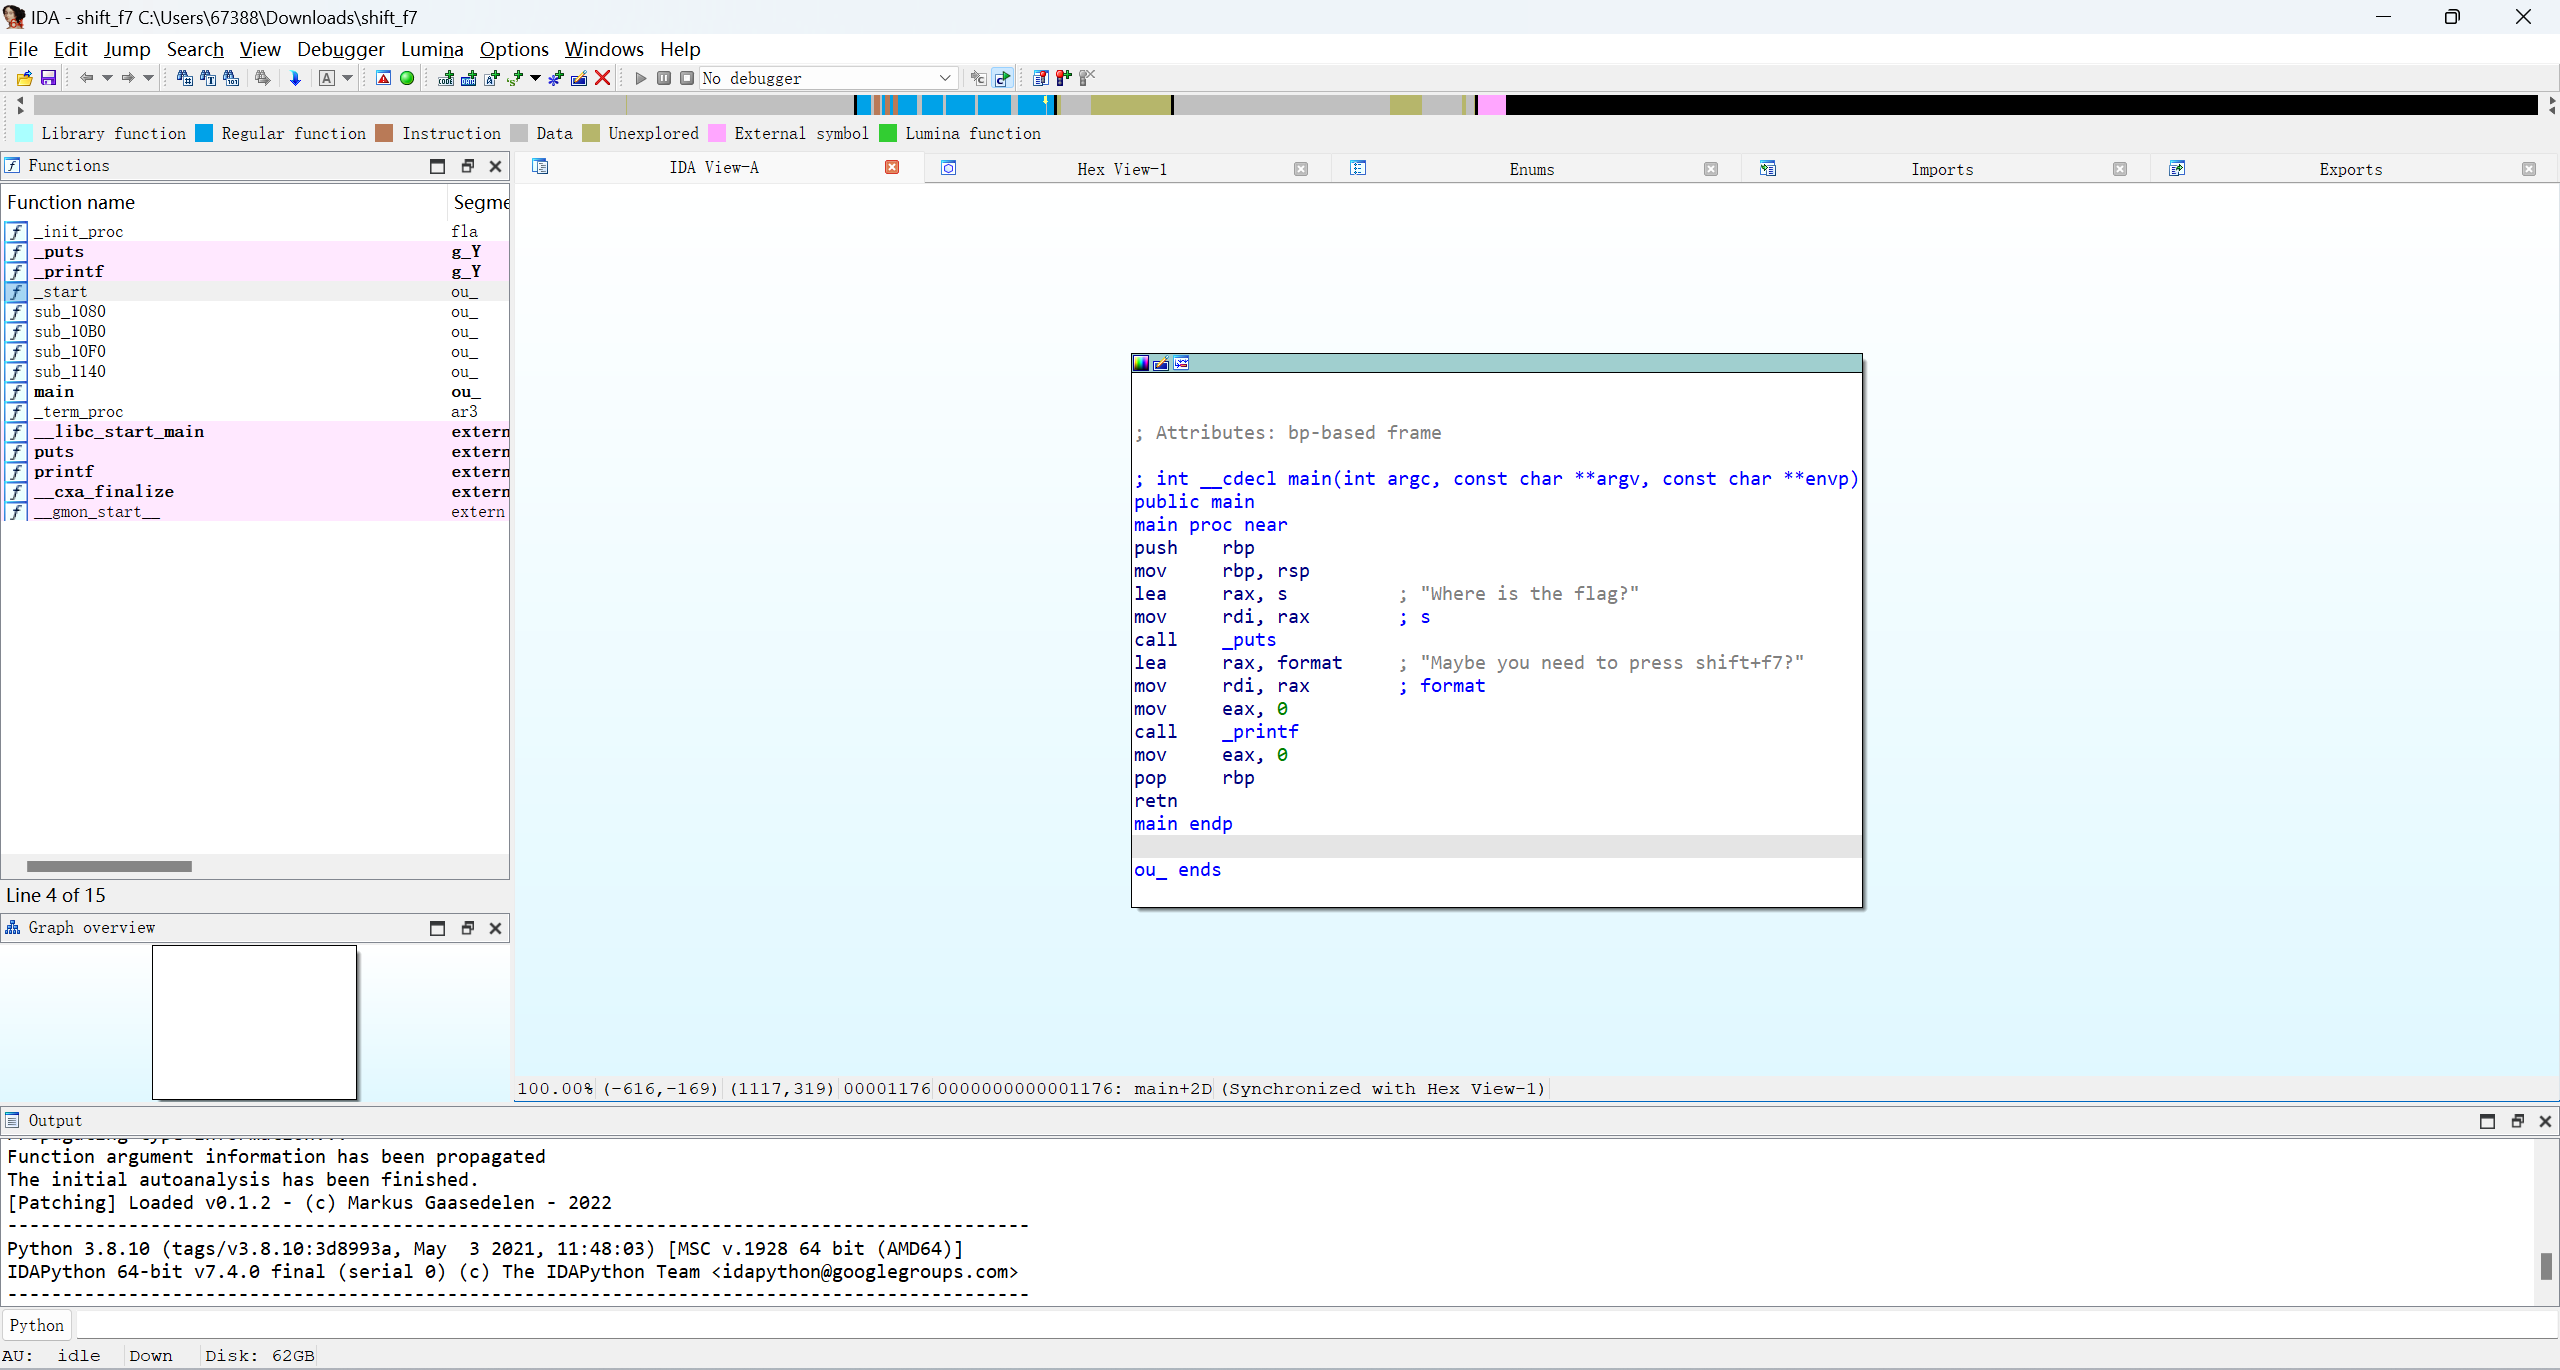
Task: Click the Convert to code icon
Action: click(446, 78)
